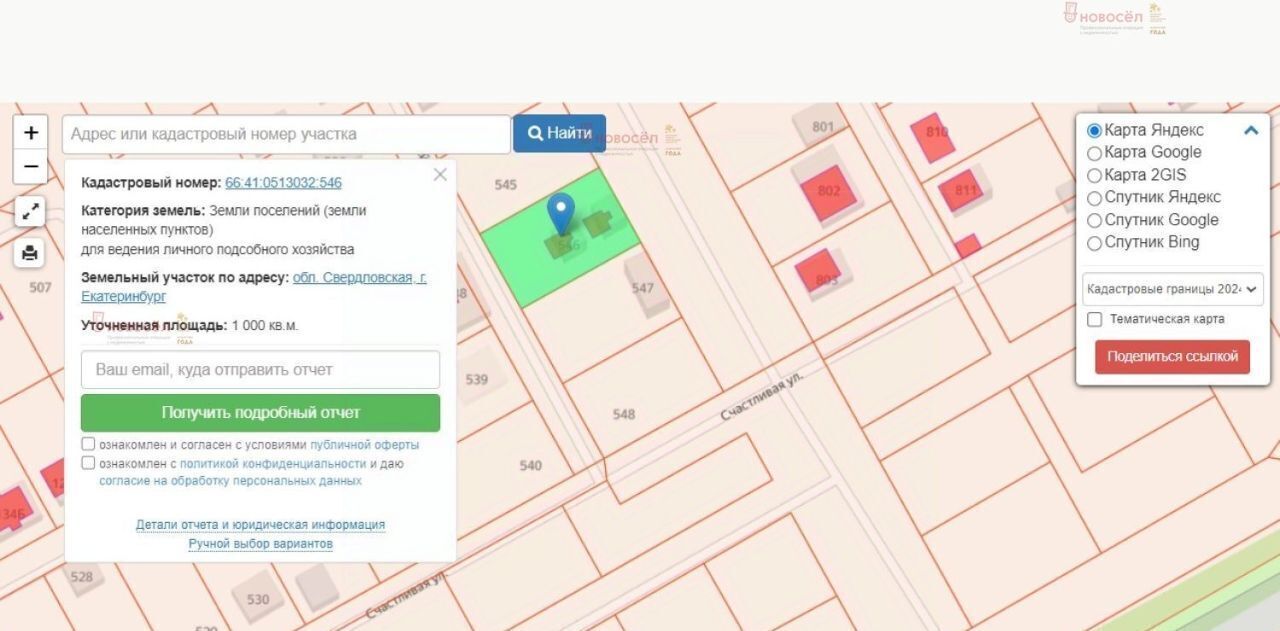
Task: Click the printer icon to print map
Action: point(30,253)
